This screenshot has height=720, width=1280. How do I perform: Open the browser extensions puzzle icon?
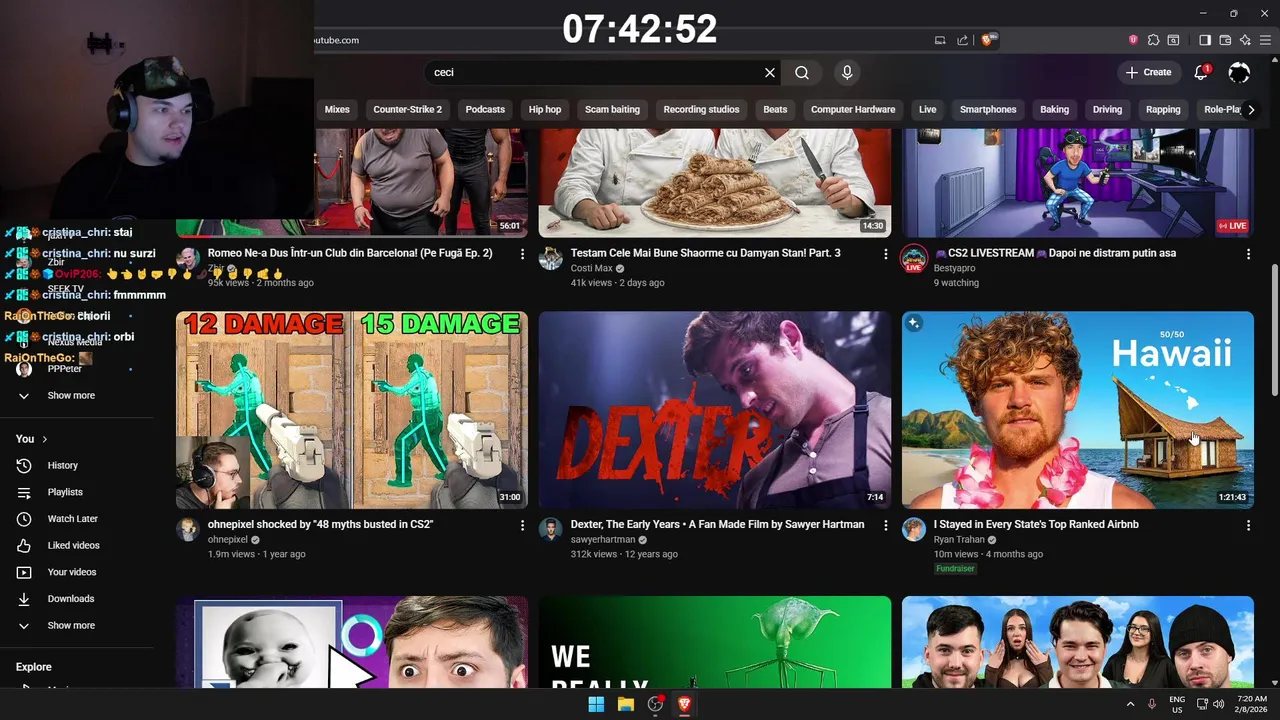coord(1153,40)
